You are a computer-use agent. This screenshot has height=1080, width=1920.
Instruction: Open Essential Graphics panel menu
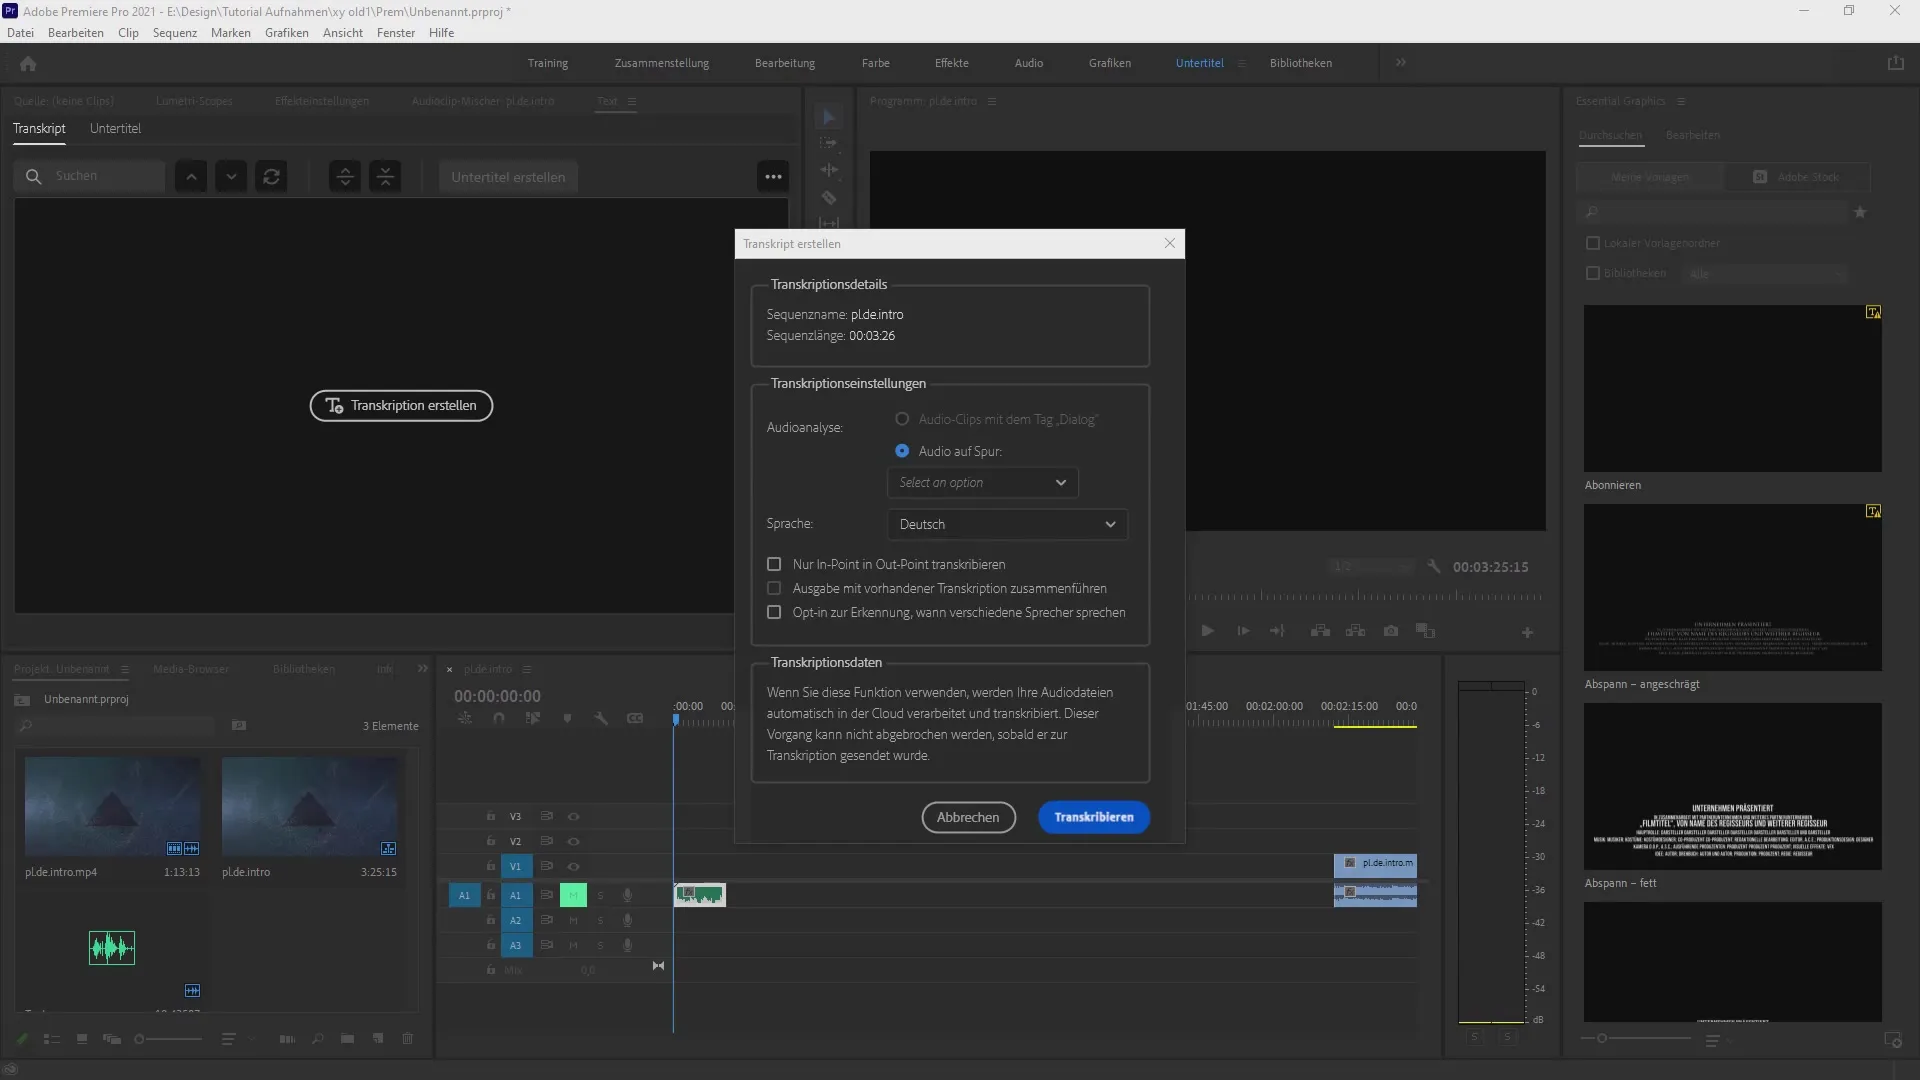(1681, 101)
